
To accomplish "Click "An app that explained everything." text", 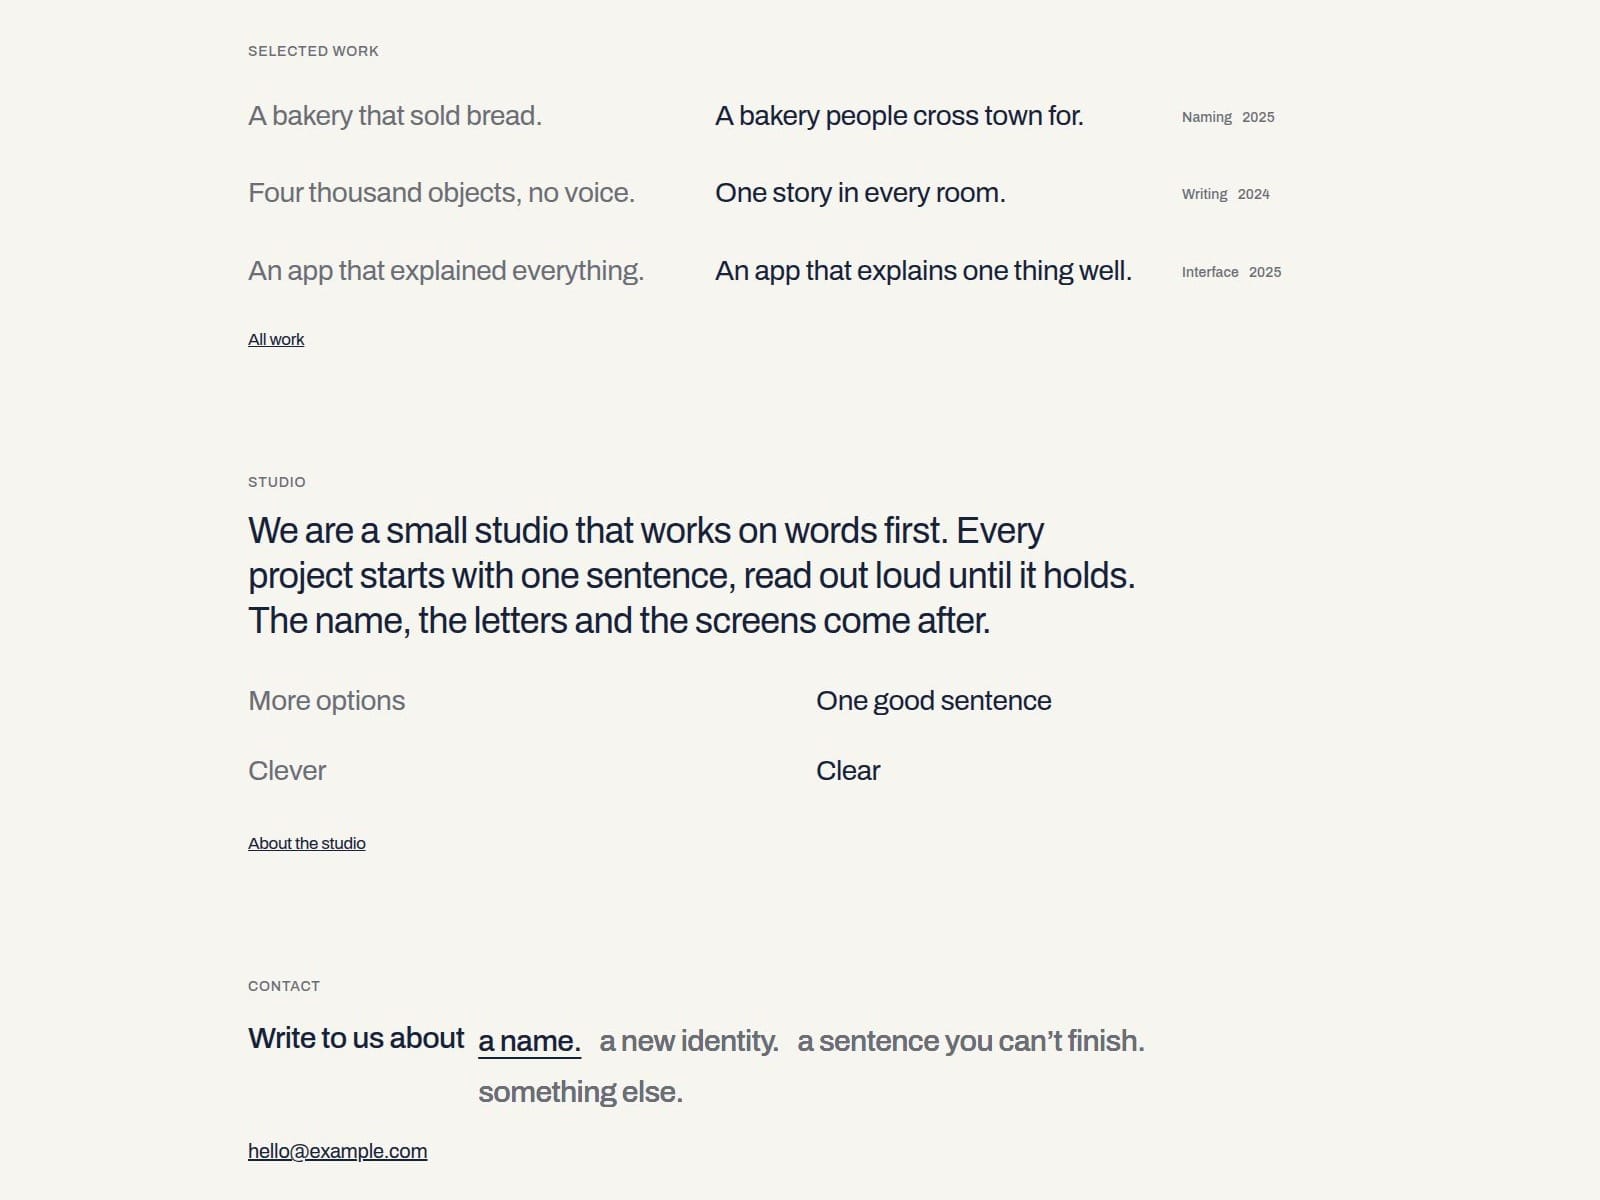I will tap(446, 271).
